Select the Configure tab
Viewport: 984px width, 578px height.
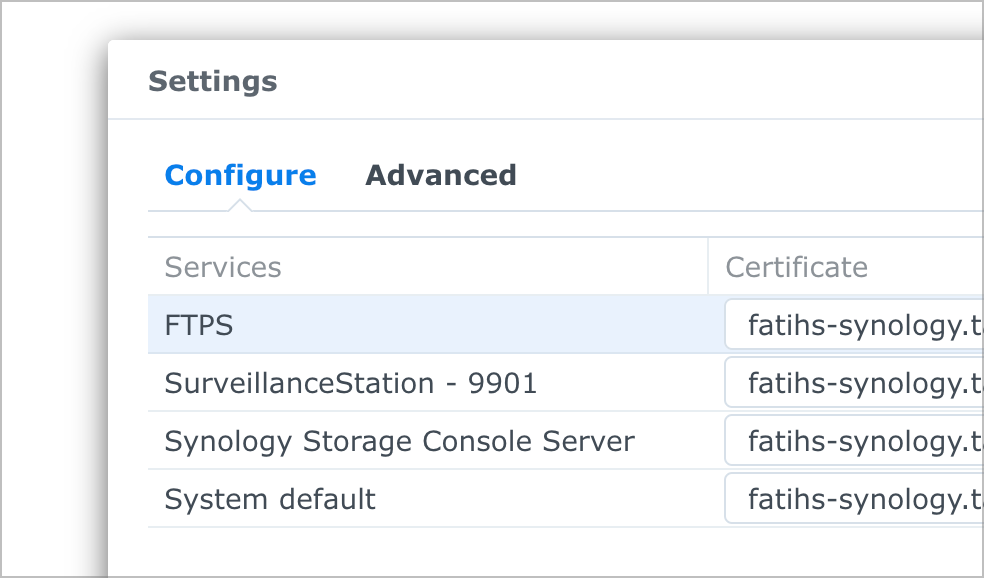pos(240,175)
